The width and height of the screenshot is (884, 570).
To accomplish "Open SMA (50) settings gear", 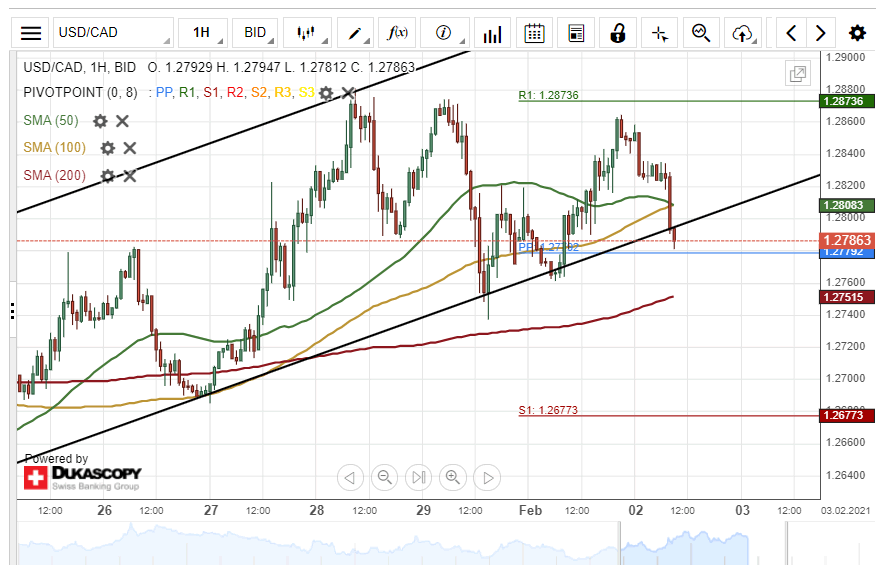I will [100, 121].
